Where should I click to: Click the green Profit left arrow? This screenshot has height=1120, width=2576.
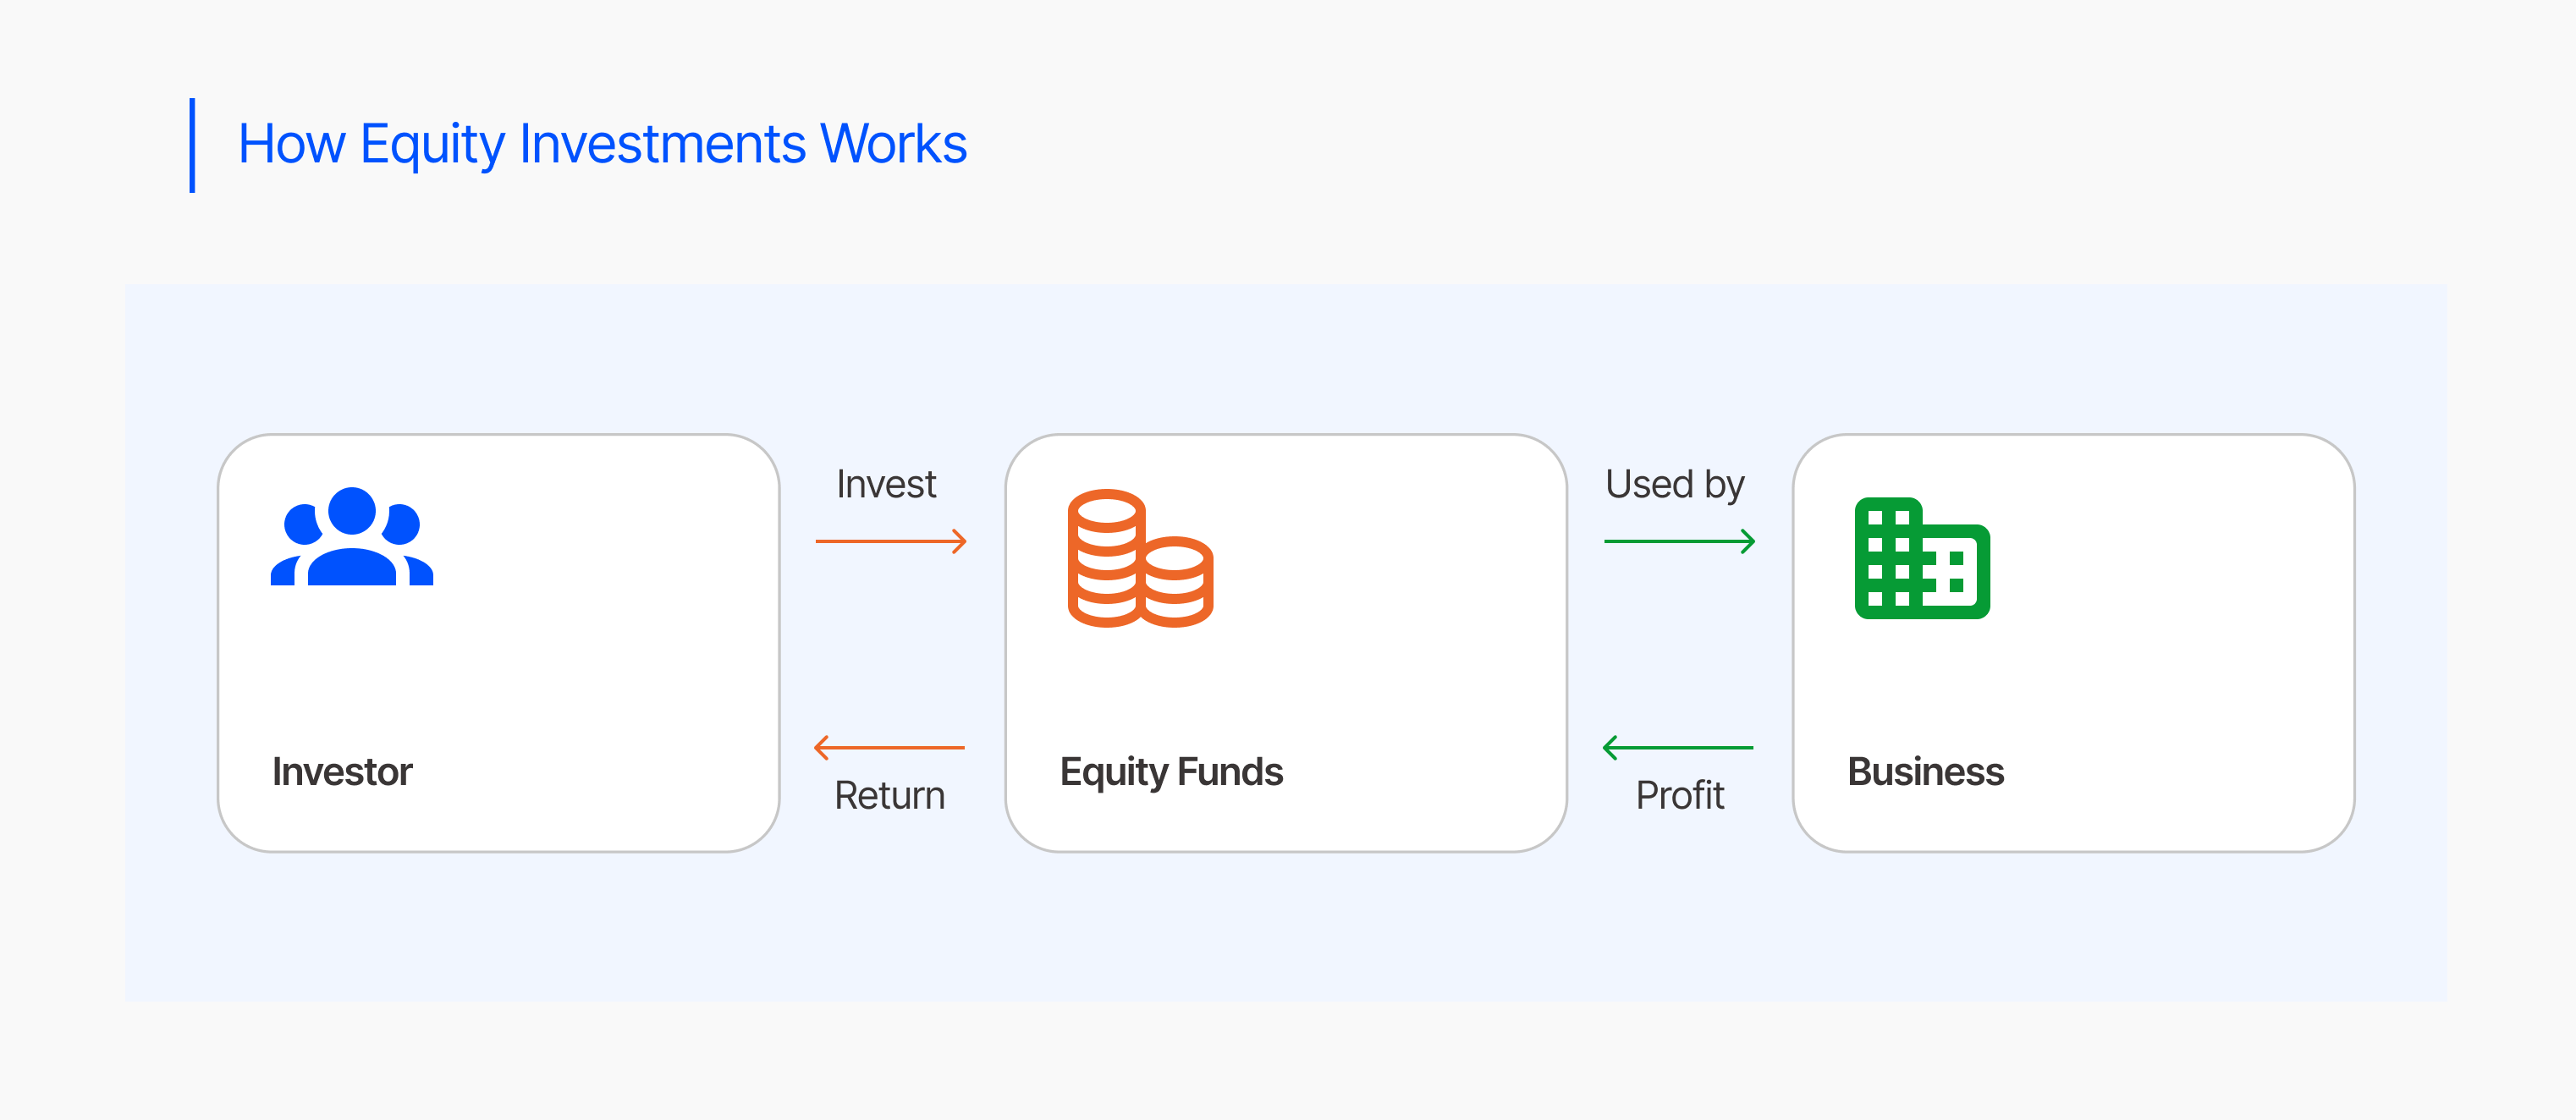click(x=1678, y=747)
